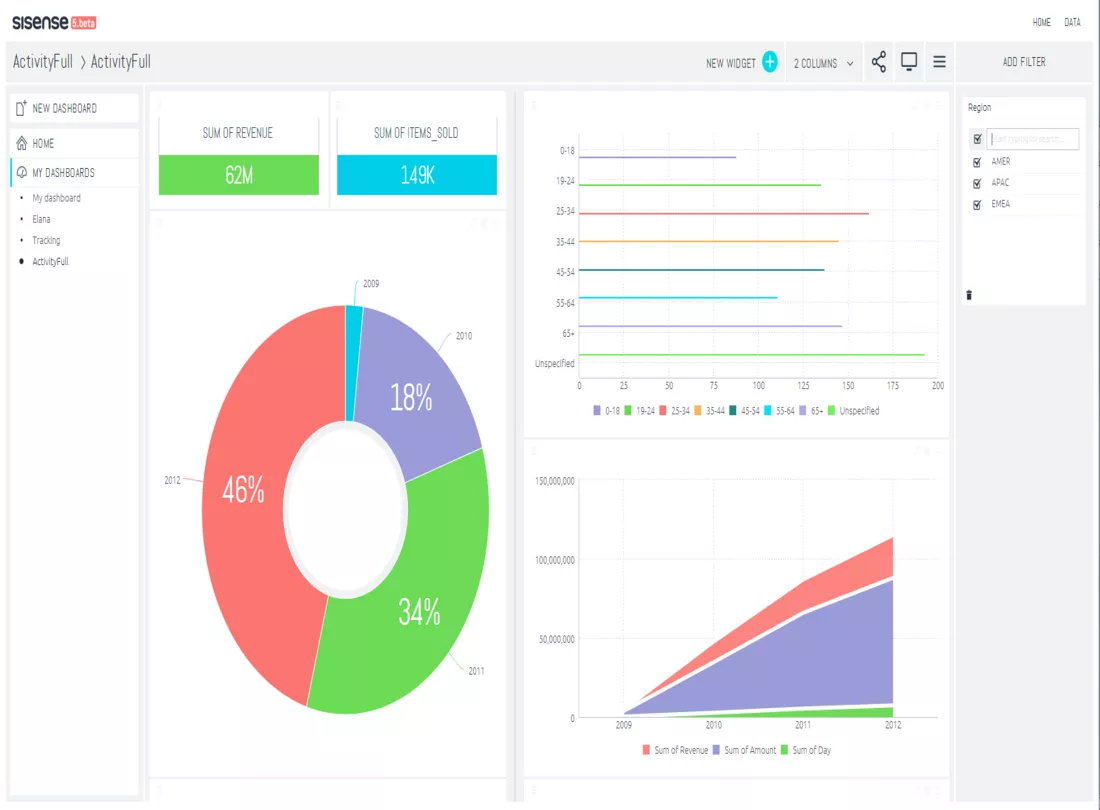Click the My Dashboards sidebar icon

point(22,172)
